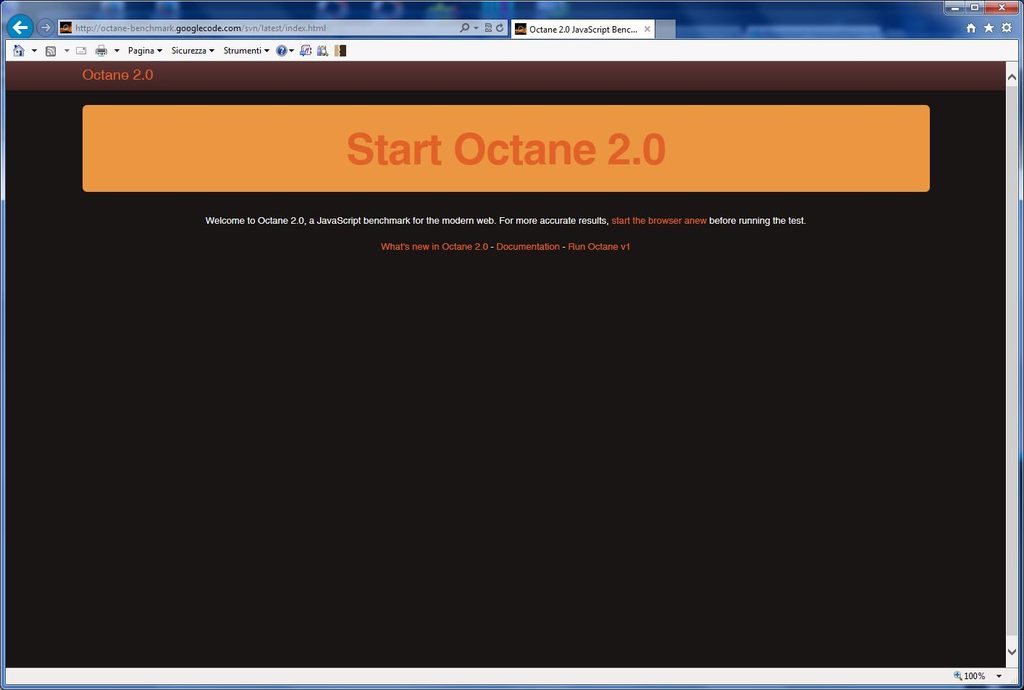Click the Run Octane v1 link
This screenshot has height=690, width=1024.
pyautogui.click(x=599, y=247)
